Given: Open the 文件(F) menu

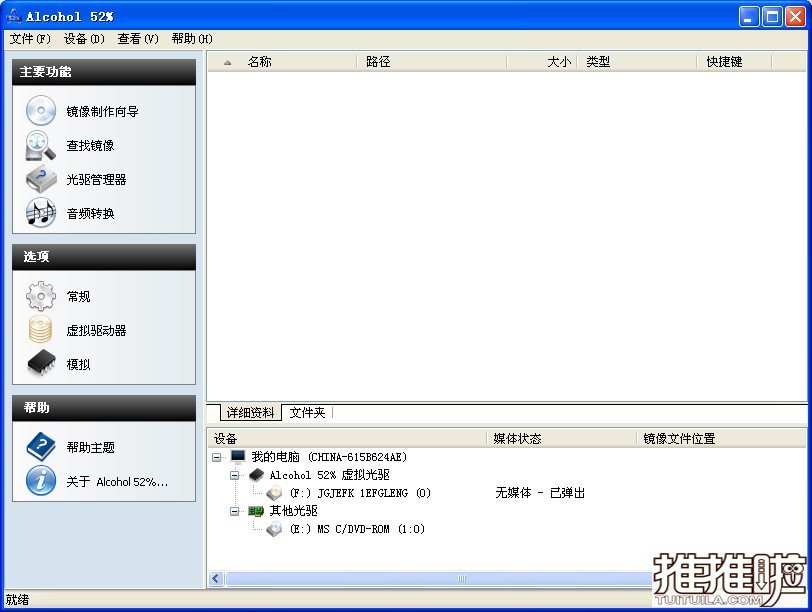Looking at the screenshot, I should (29, 39).
